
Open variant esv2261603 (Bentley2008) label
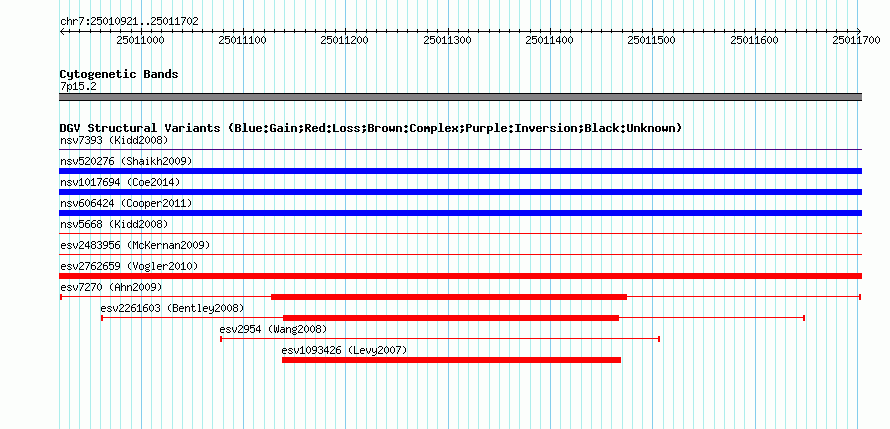173,308
